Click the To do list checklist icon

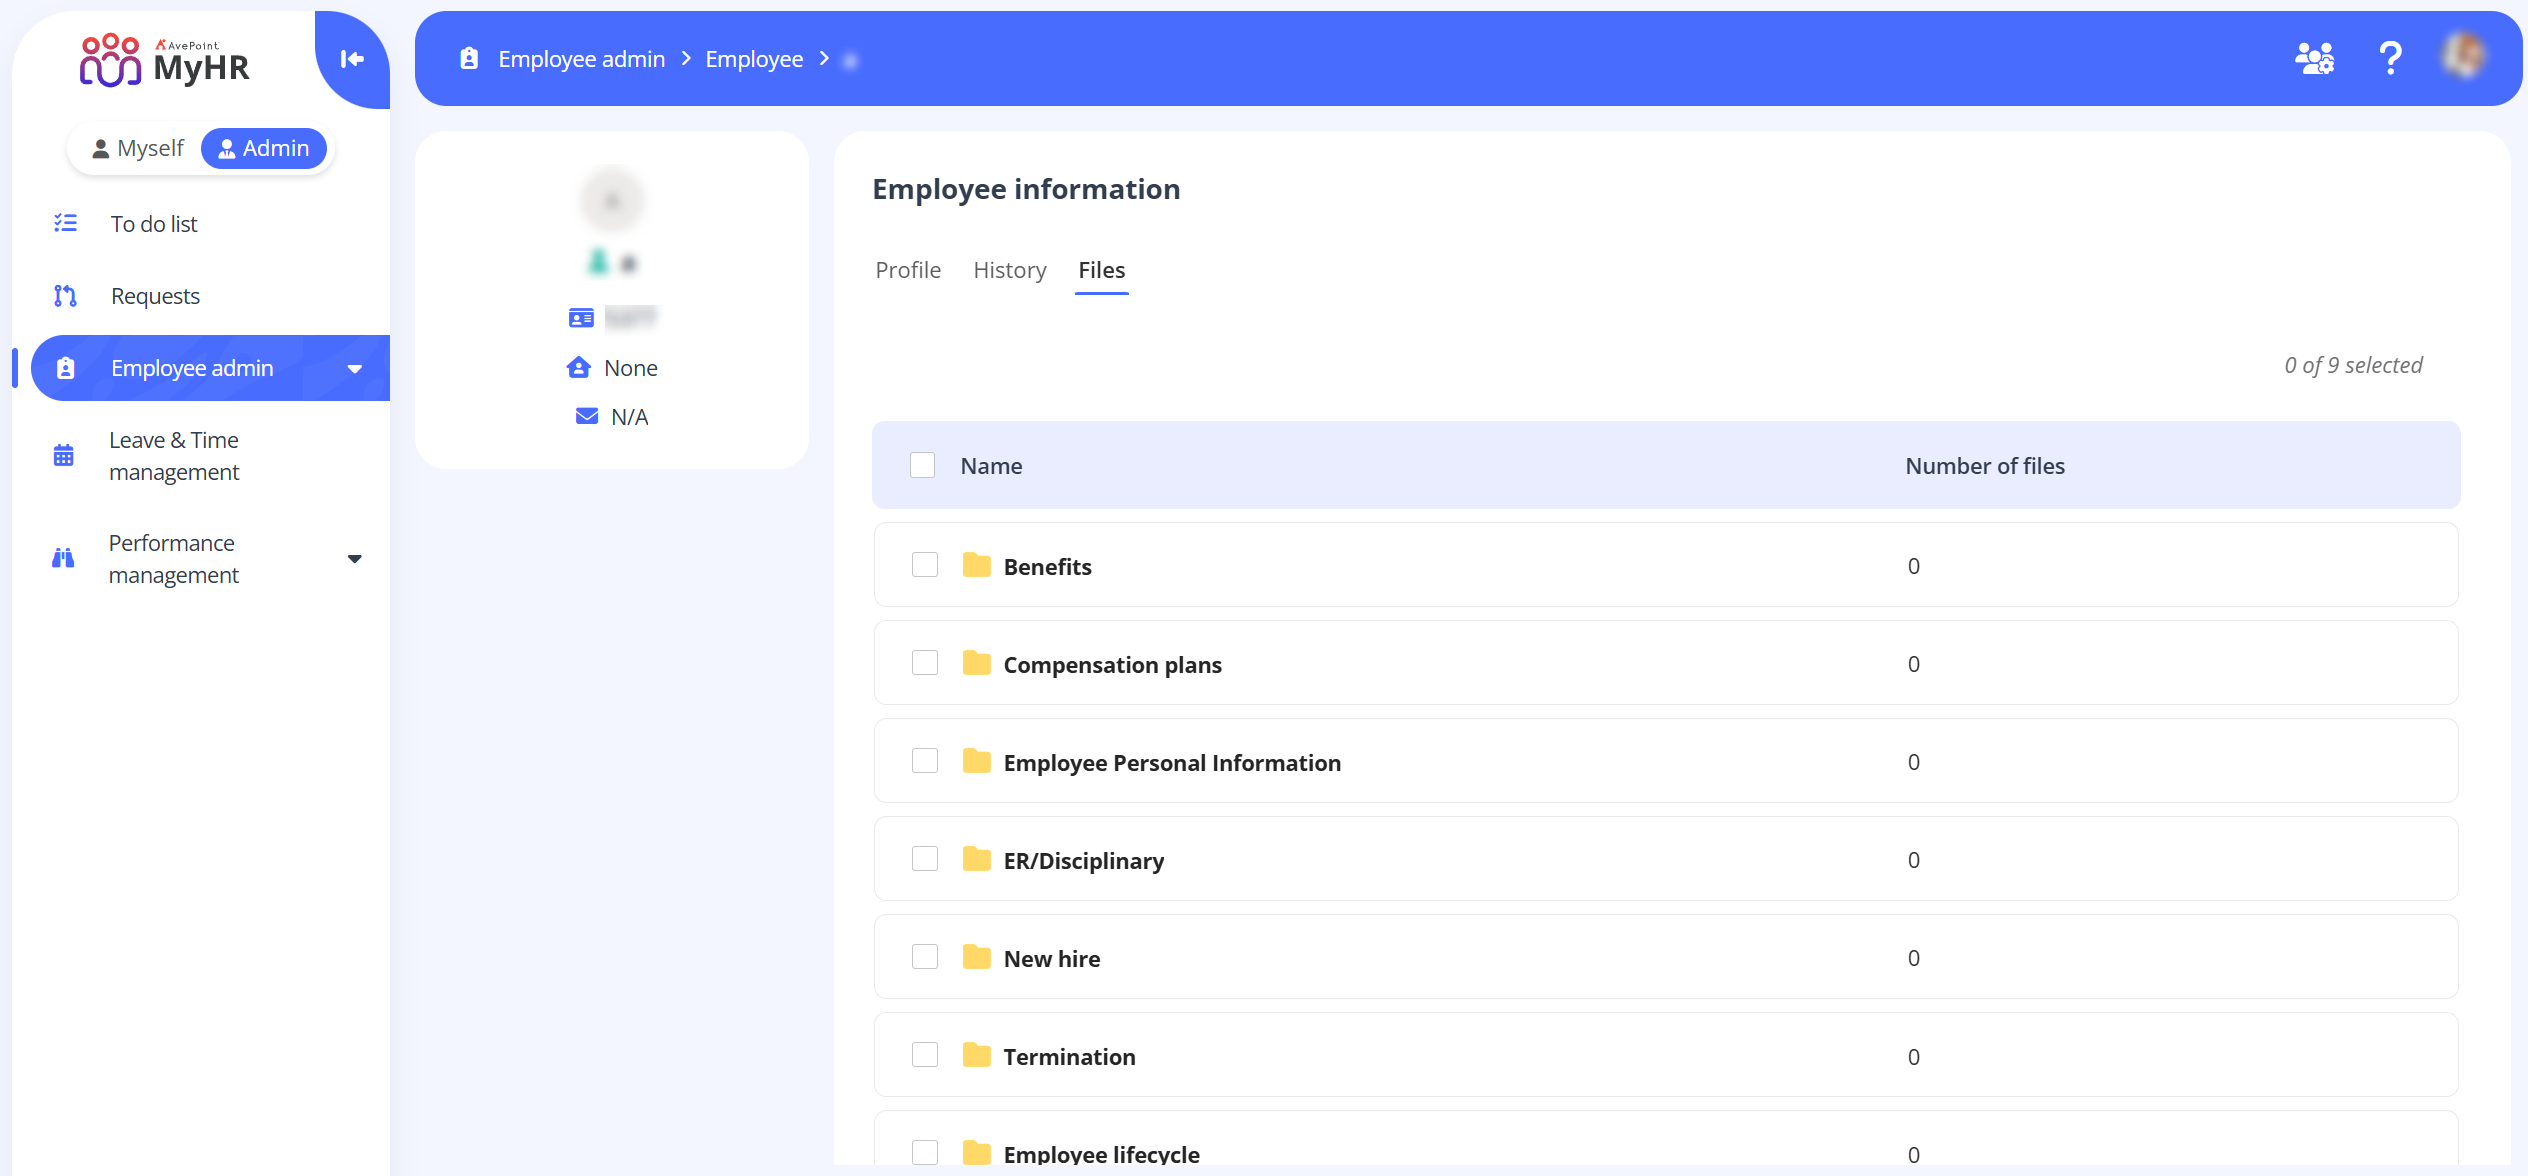point(65,223)
